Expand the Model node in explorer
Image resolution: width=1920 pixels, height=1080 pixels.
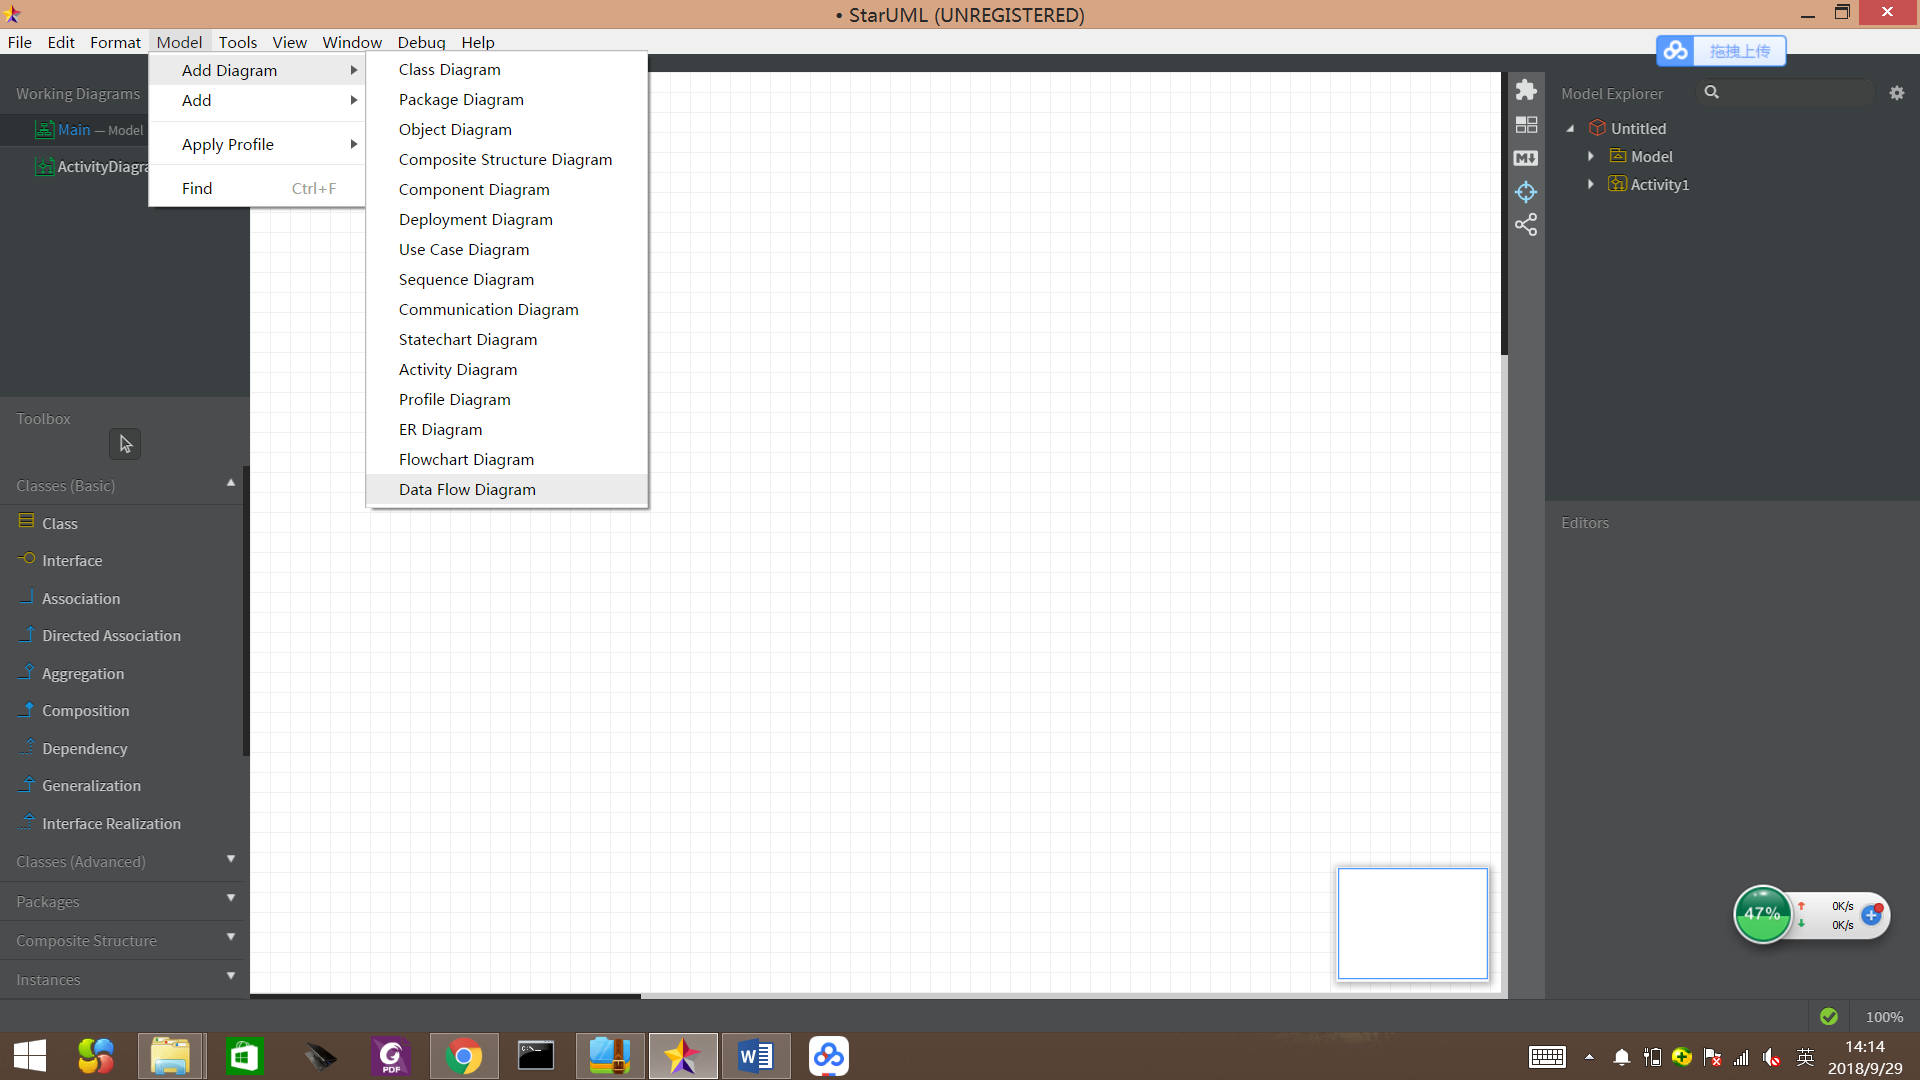pyautogui.click(x=1590, y=157)
